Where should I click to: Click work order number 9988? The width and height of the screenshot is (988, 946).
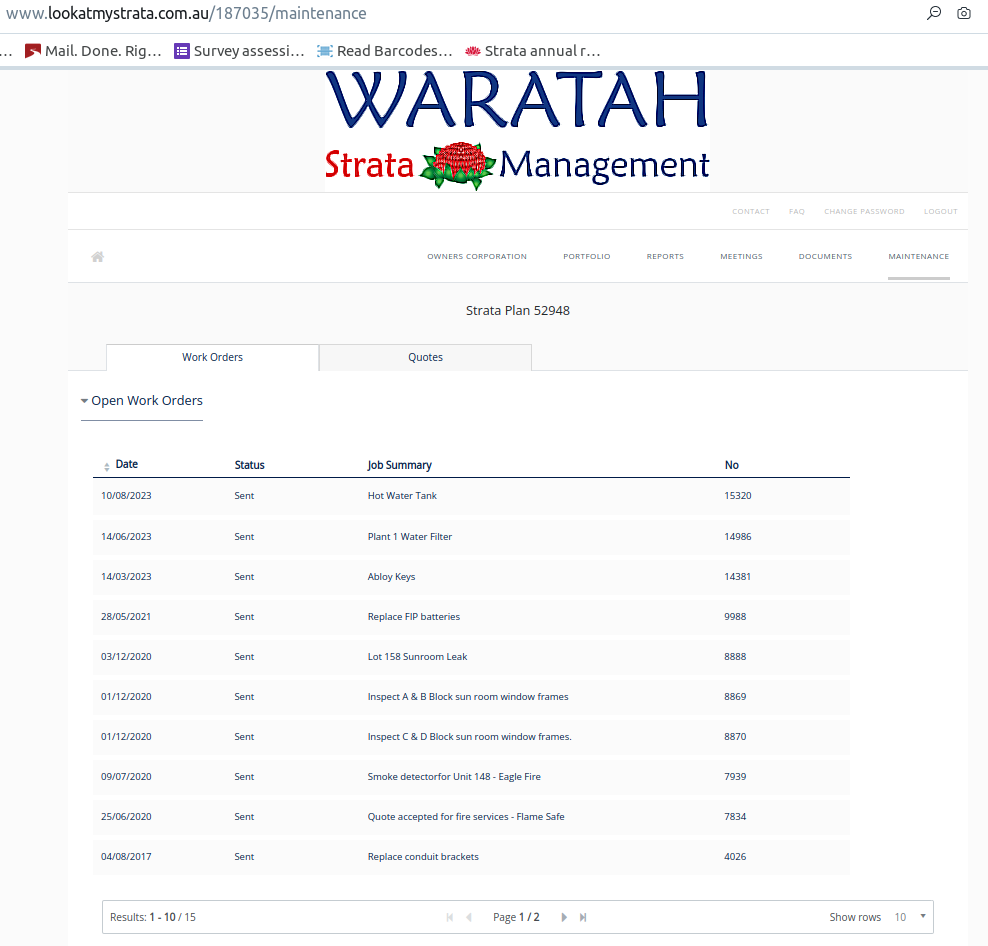click(x=735, y=617)
